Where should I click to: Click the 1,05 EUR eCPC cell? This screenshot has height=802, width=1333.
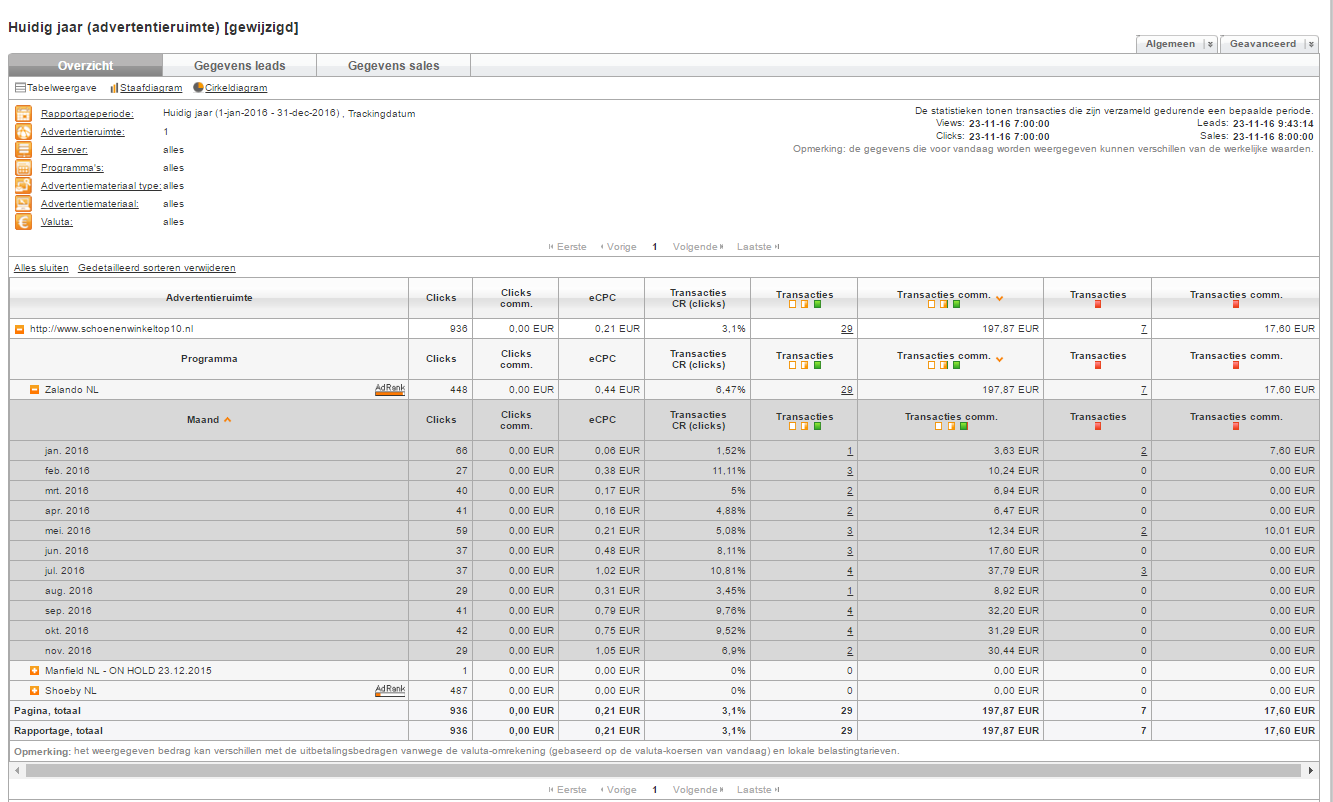point(618,651)
